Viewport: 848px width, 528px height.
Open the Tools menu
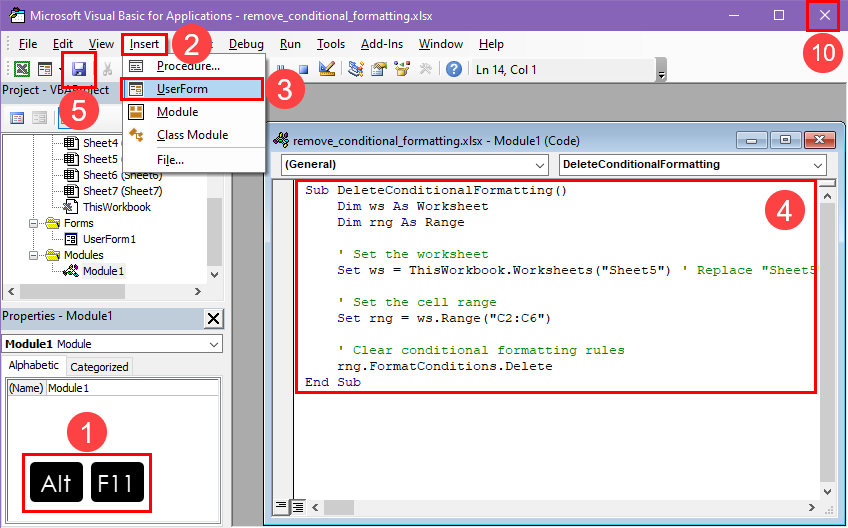tap(331, 44)
